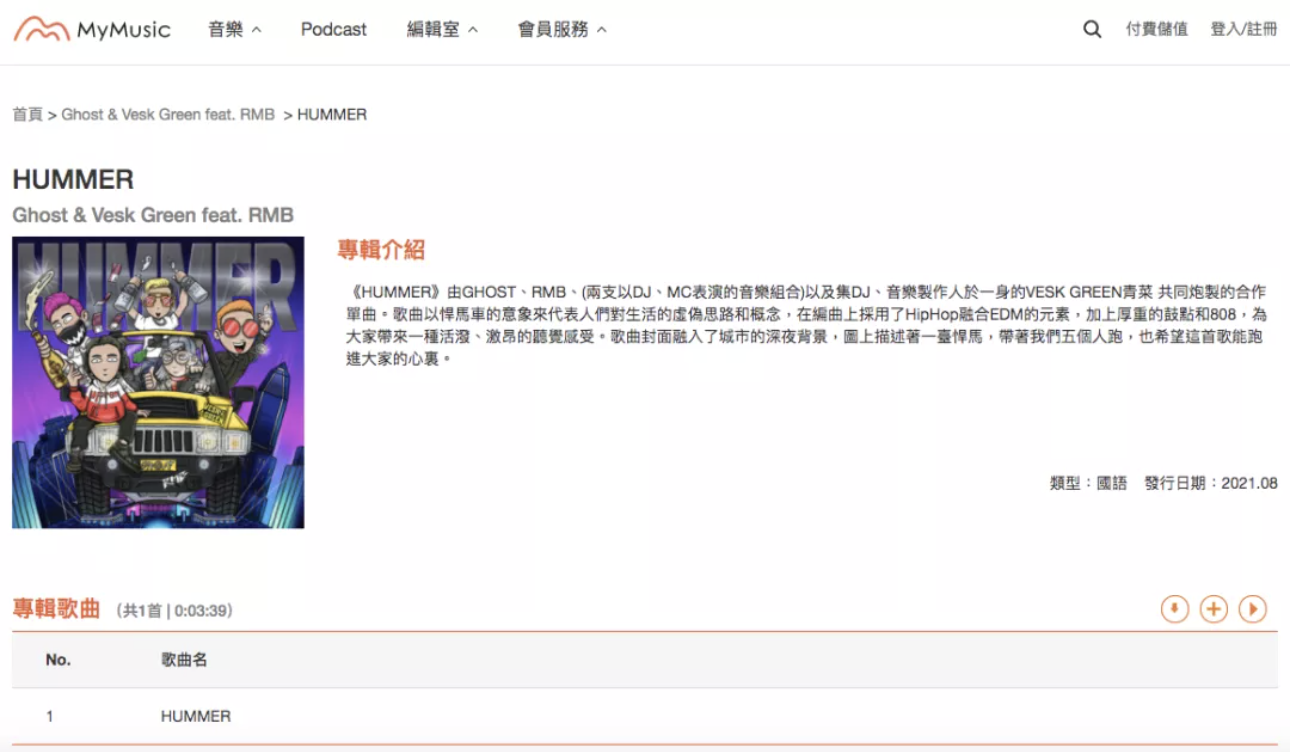Click the HUMMER breadcrumb item
The image size is (1290, 752).
click(332, 114)
